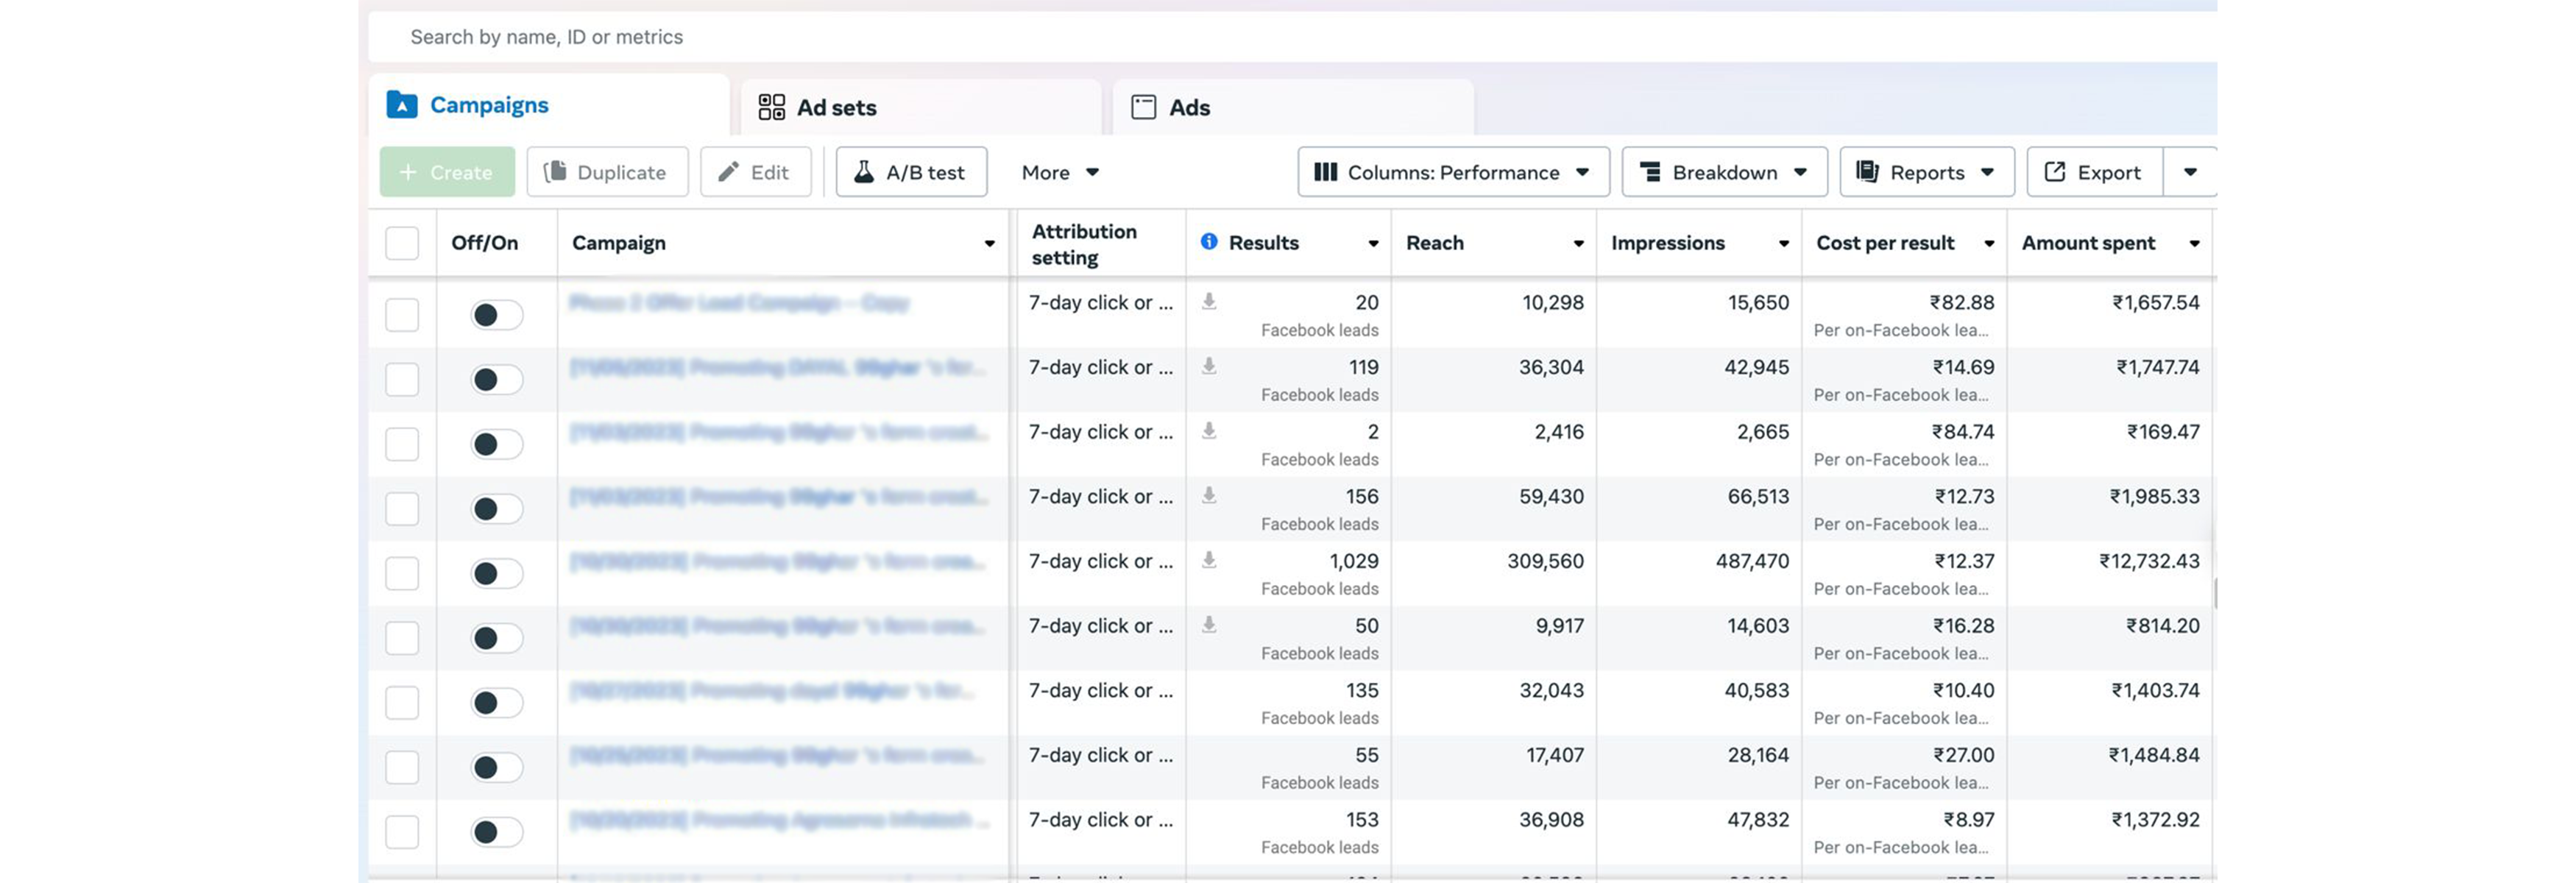The width and height of the screenshot is (2576, 883).
Task: Click the info icon beside Results column
Action: (x=1208, y=241)
